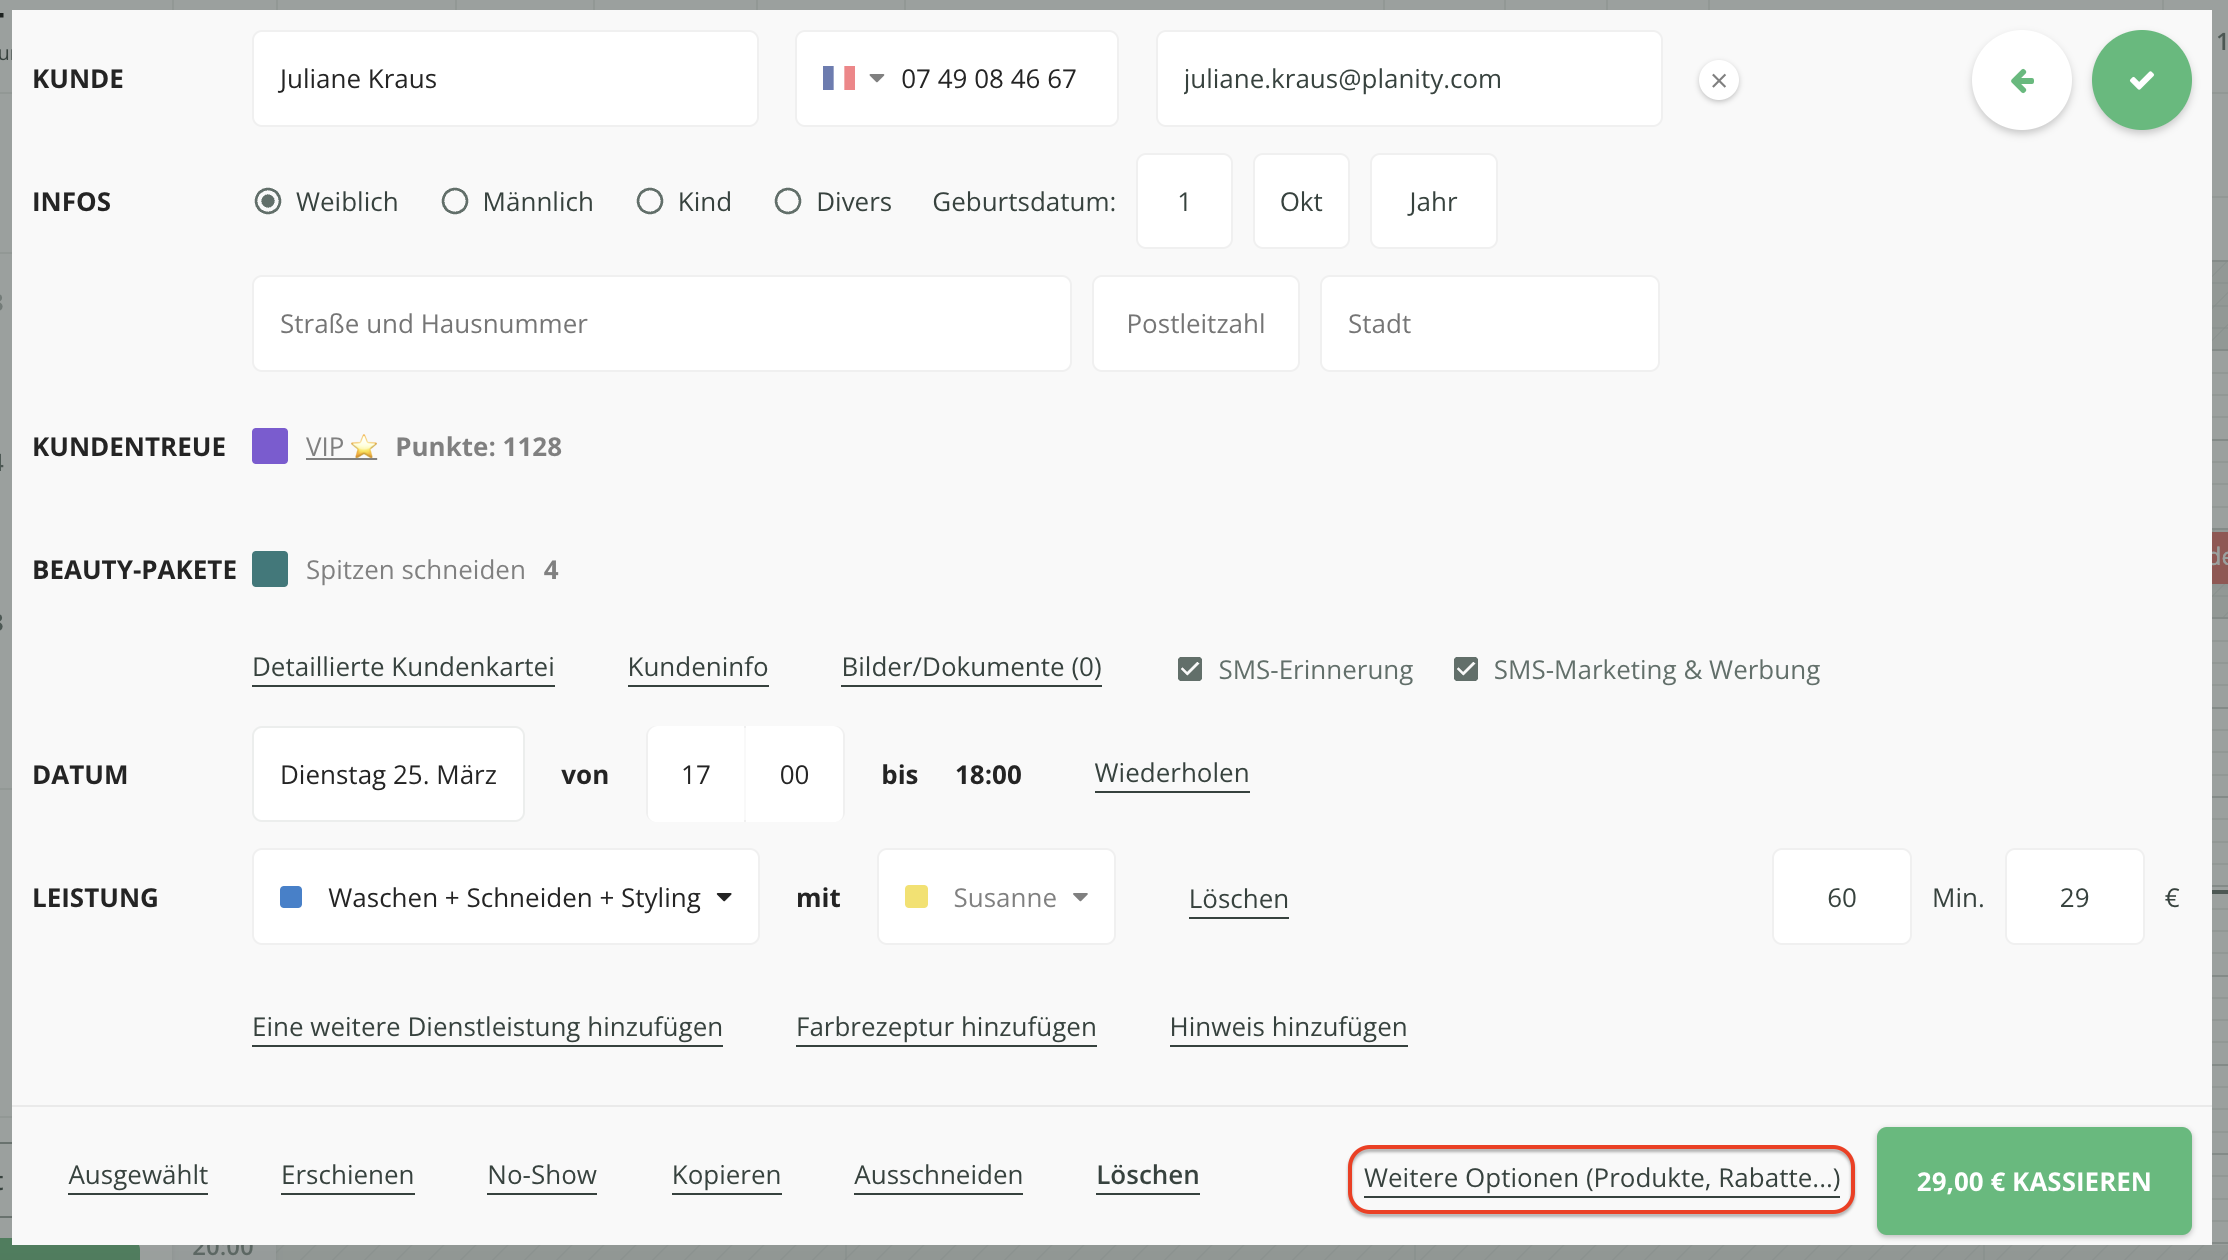Set appointment status to Erschienen
Screen dimensions: 2228x1260
(347, 1175)
